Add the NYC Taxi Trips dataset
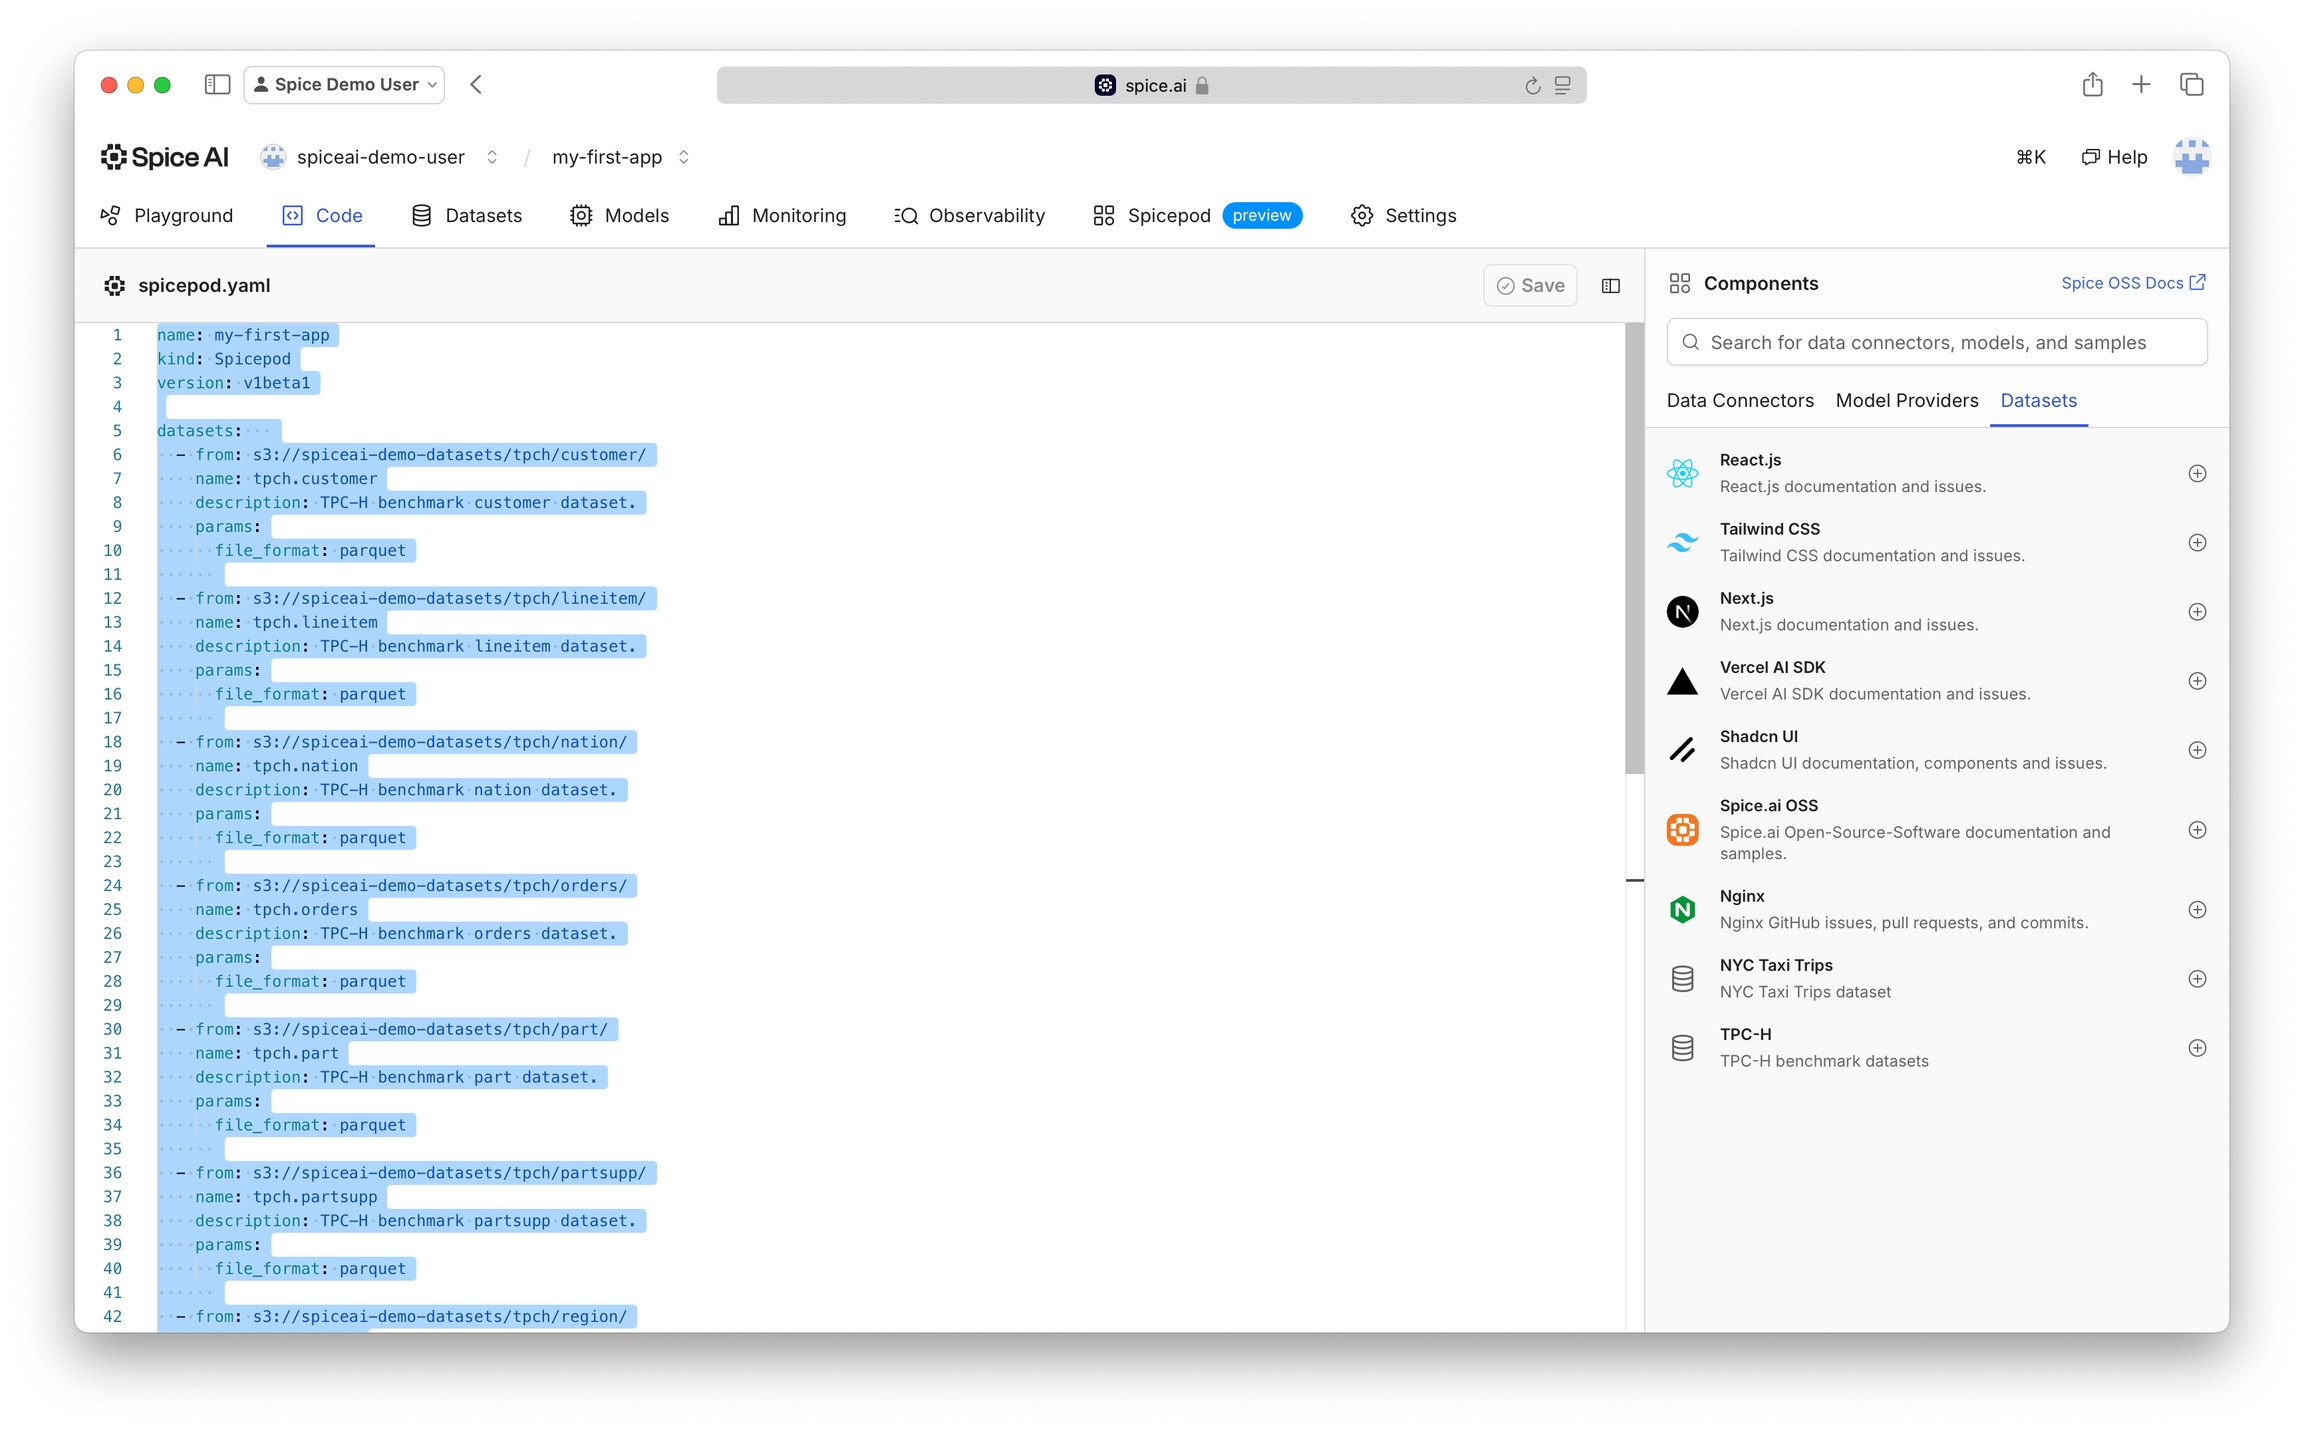This screenshot has height=1431, width=2304. click(2197, 979)
